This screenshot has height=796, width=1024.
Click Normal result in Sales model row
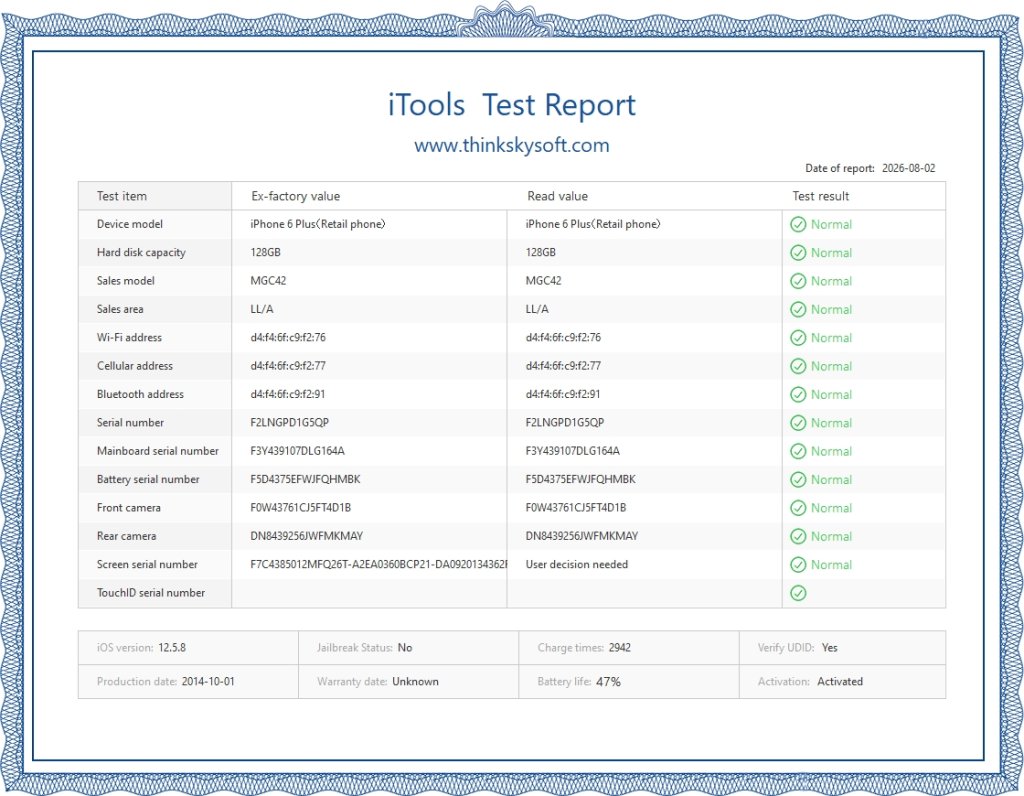(x=831, y=281)
